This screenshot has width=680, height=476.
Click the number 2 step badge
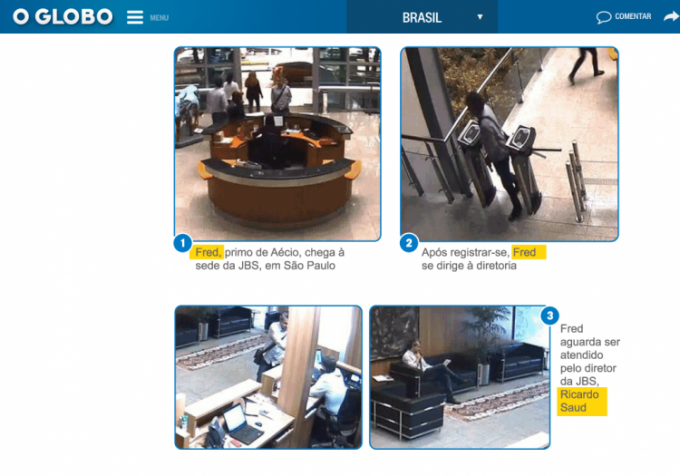(409, 243)
